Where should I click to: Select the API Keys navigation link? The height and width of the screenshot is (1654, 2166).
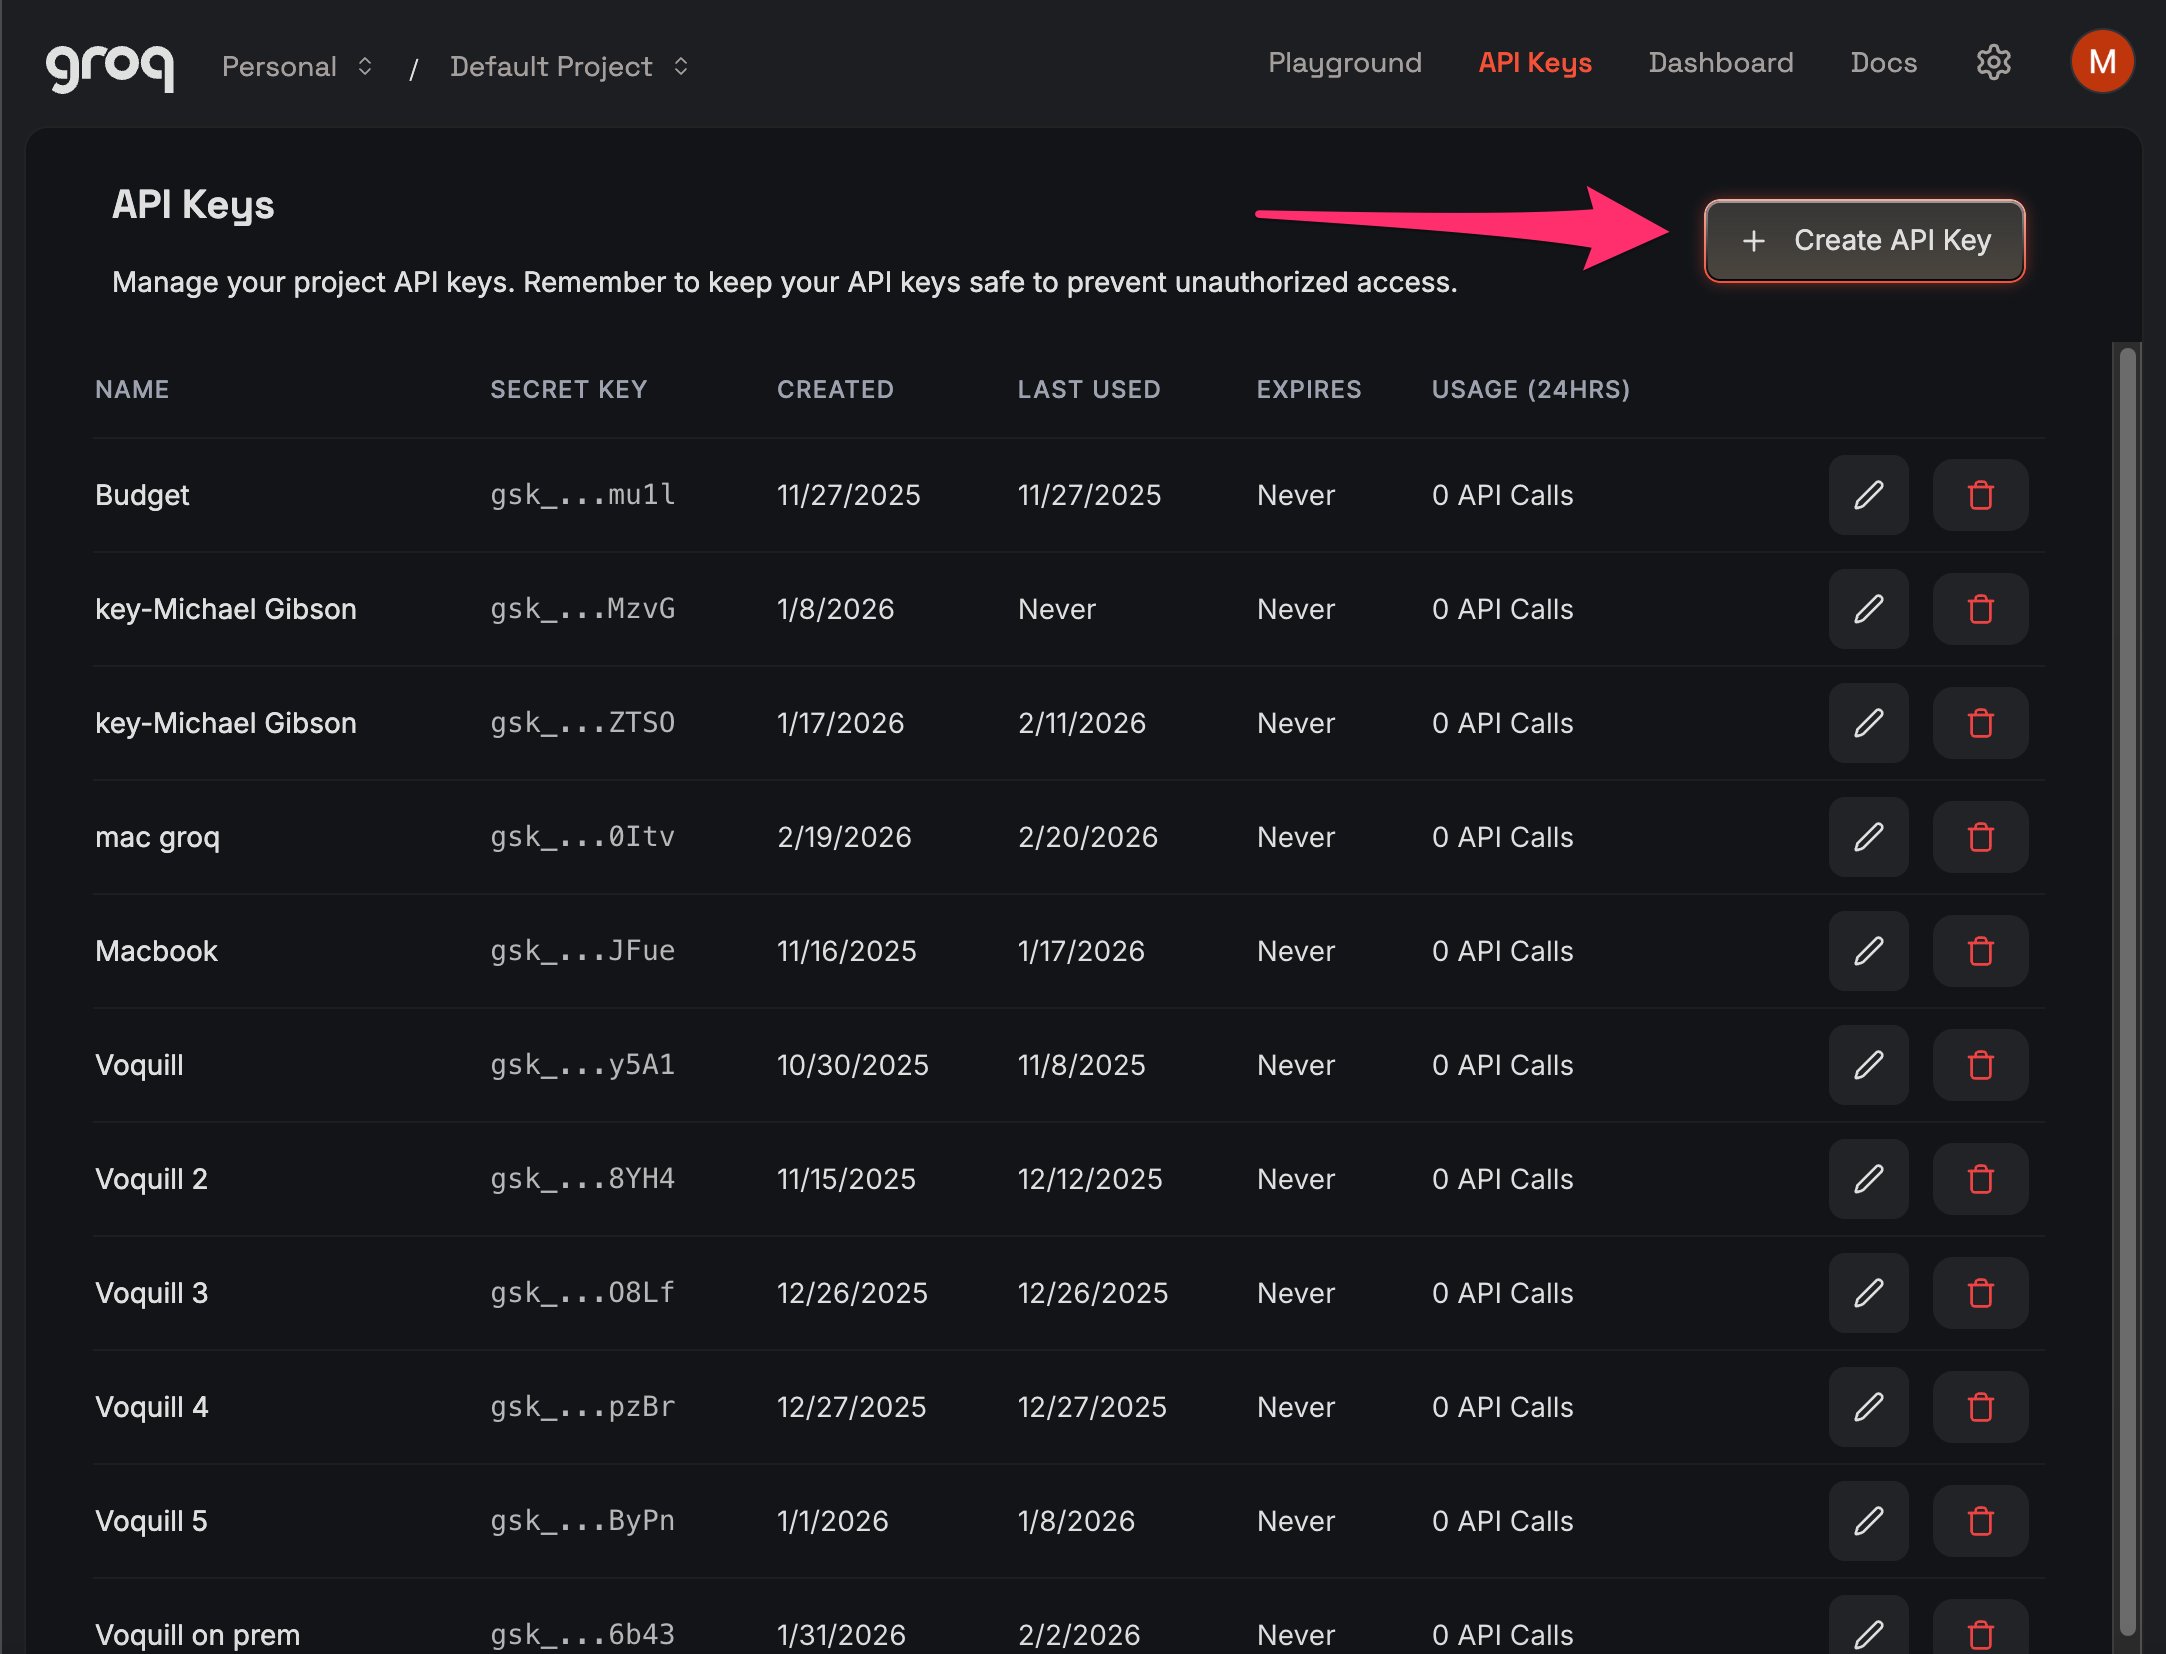pos(1535,62)
